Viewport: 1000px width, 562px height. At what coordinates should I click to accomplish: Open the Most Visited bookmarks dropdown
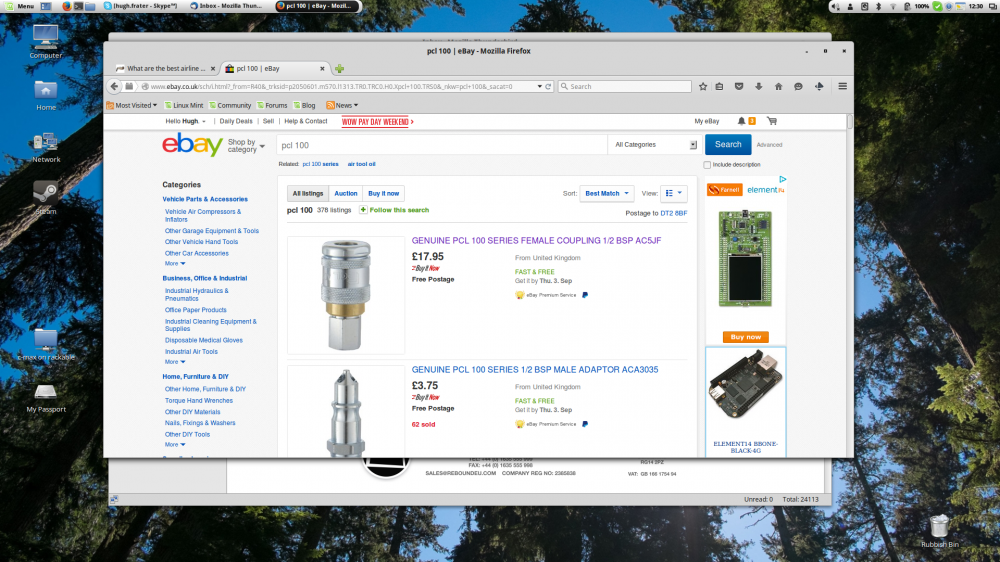(132, 105)
